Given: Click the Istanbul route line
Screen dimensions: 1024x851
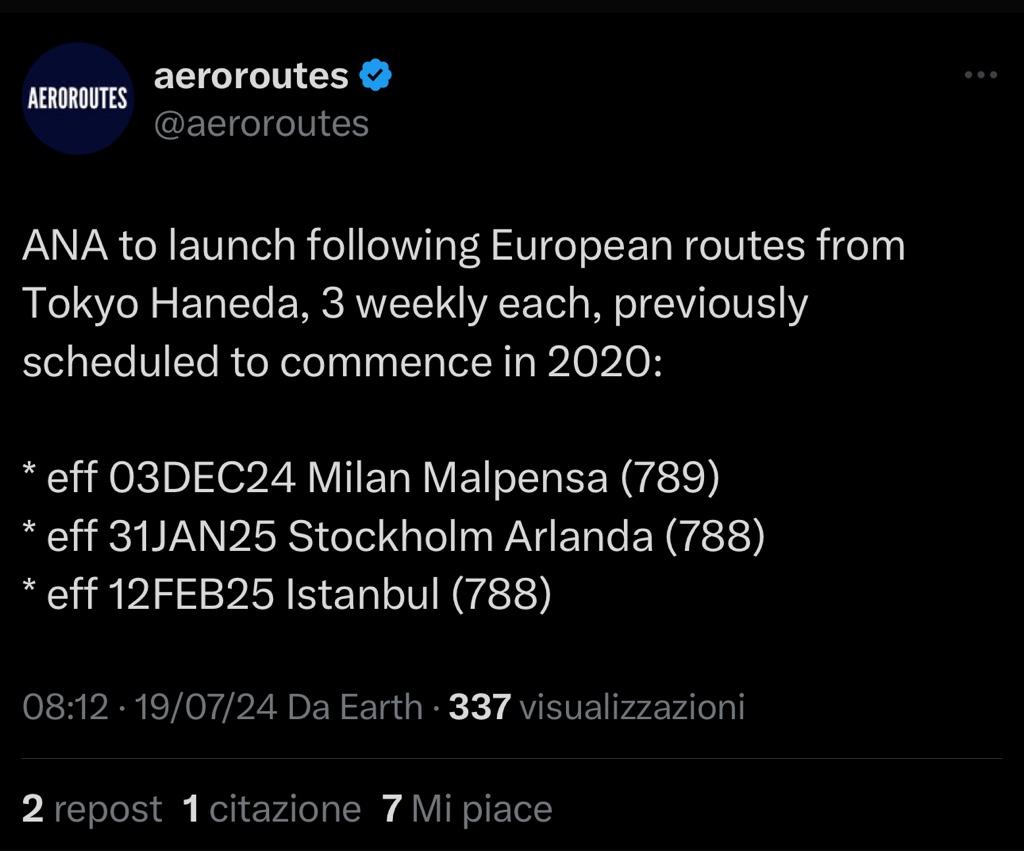Looking at the screenshot, I should (x=287, y=594).
